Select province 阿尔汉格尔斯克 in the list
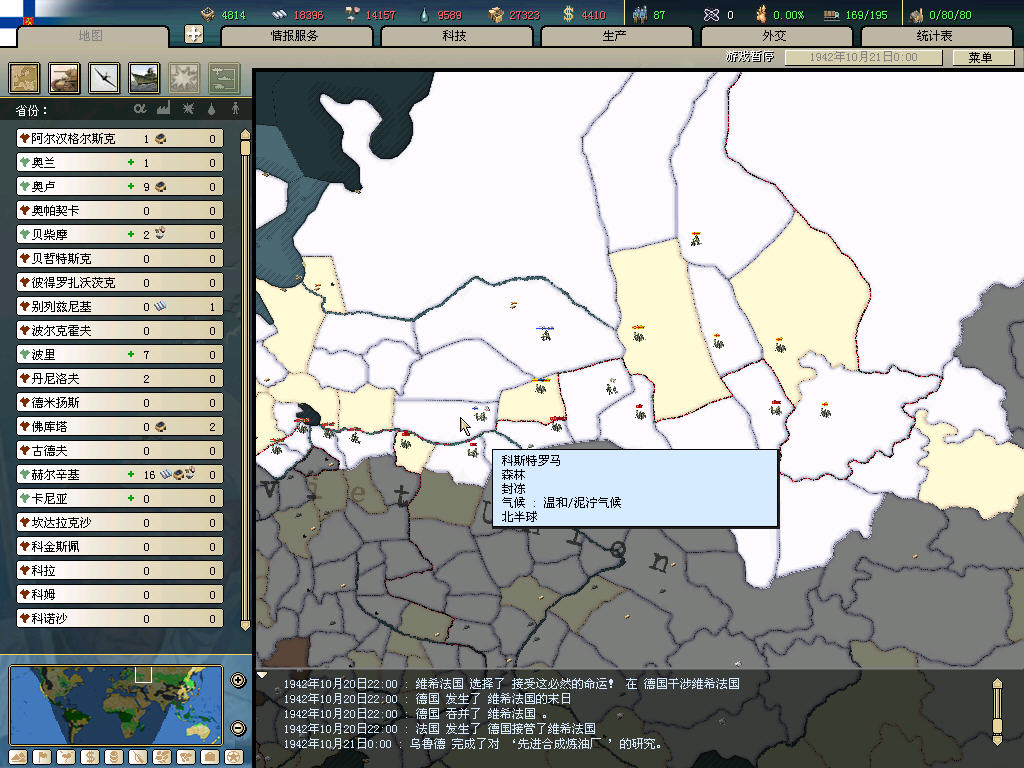The height and width of the screenshot is (768, 1024). [x=120, y=138]
